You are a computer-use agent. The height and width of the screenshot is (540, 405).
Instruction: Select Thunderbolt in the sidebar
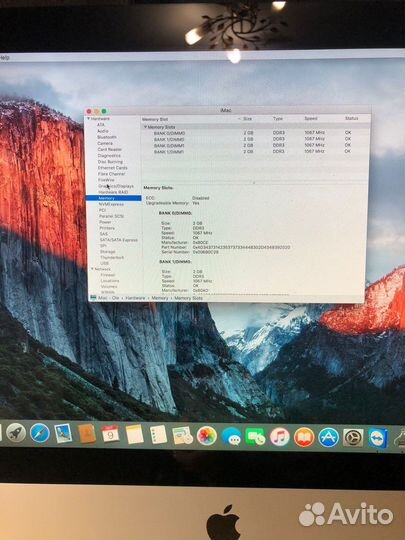[112, 258]
